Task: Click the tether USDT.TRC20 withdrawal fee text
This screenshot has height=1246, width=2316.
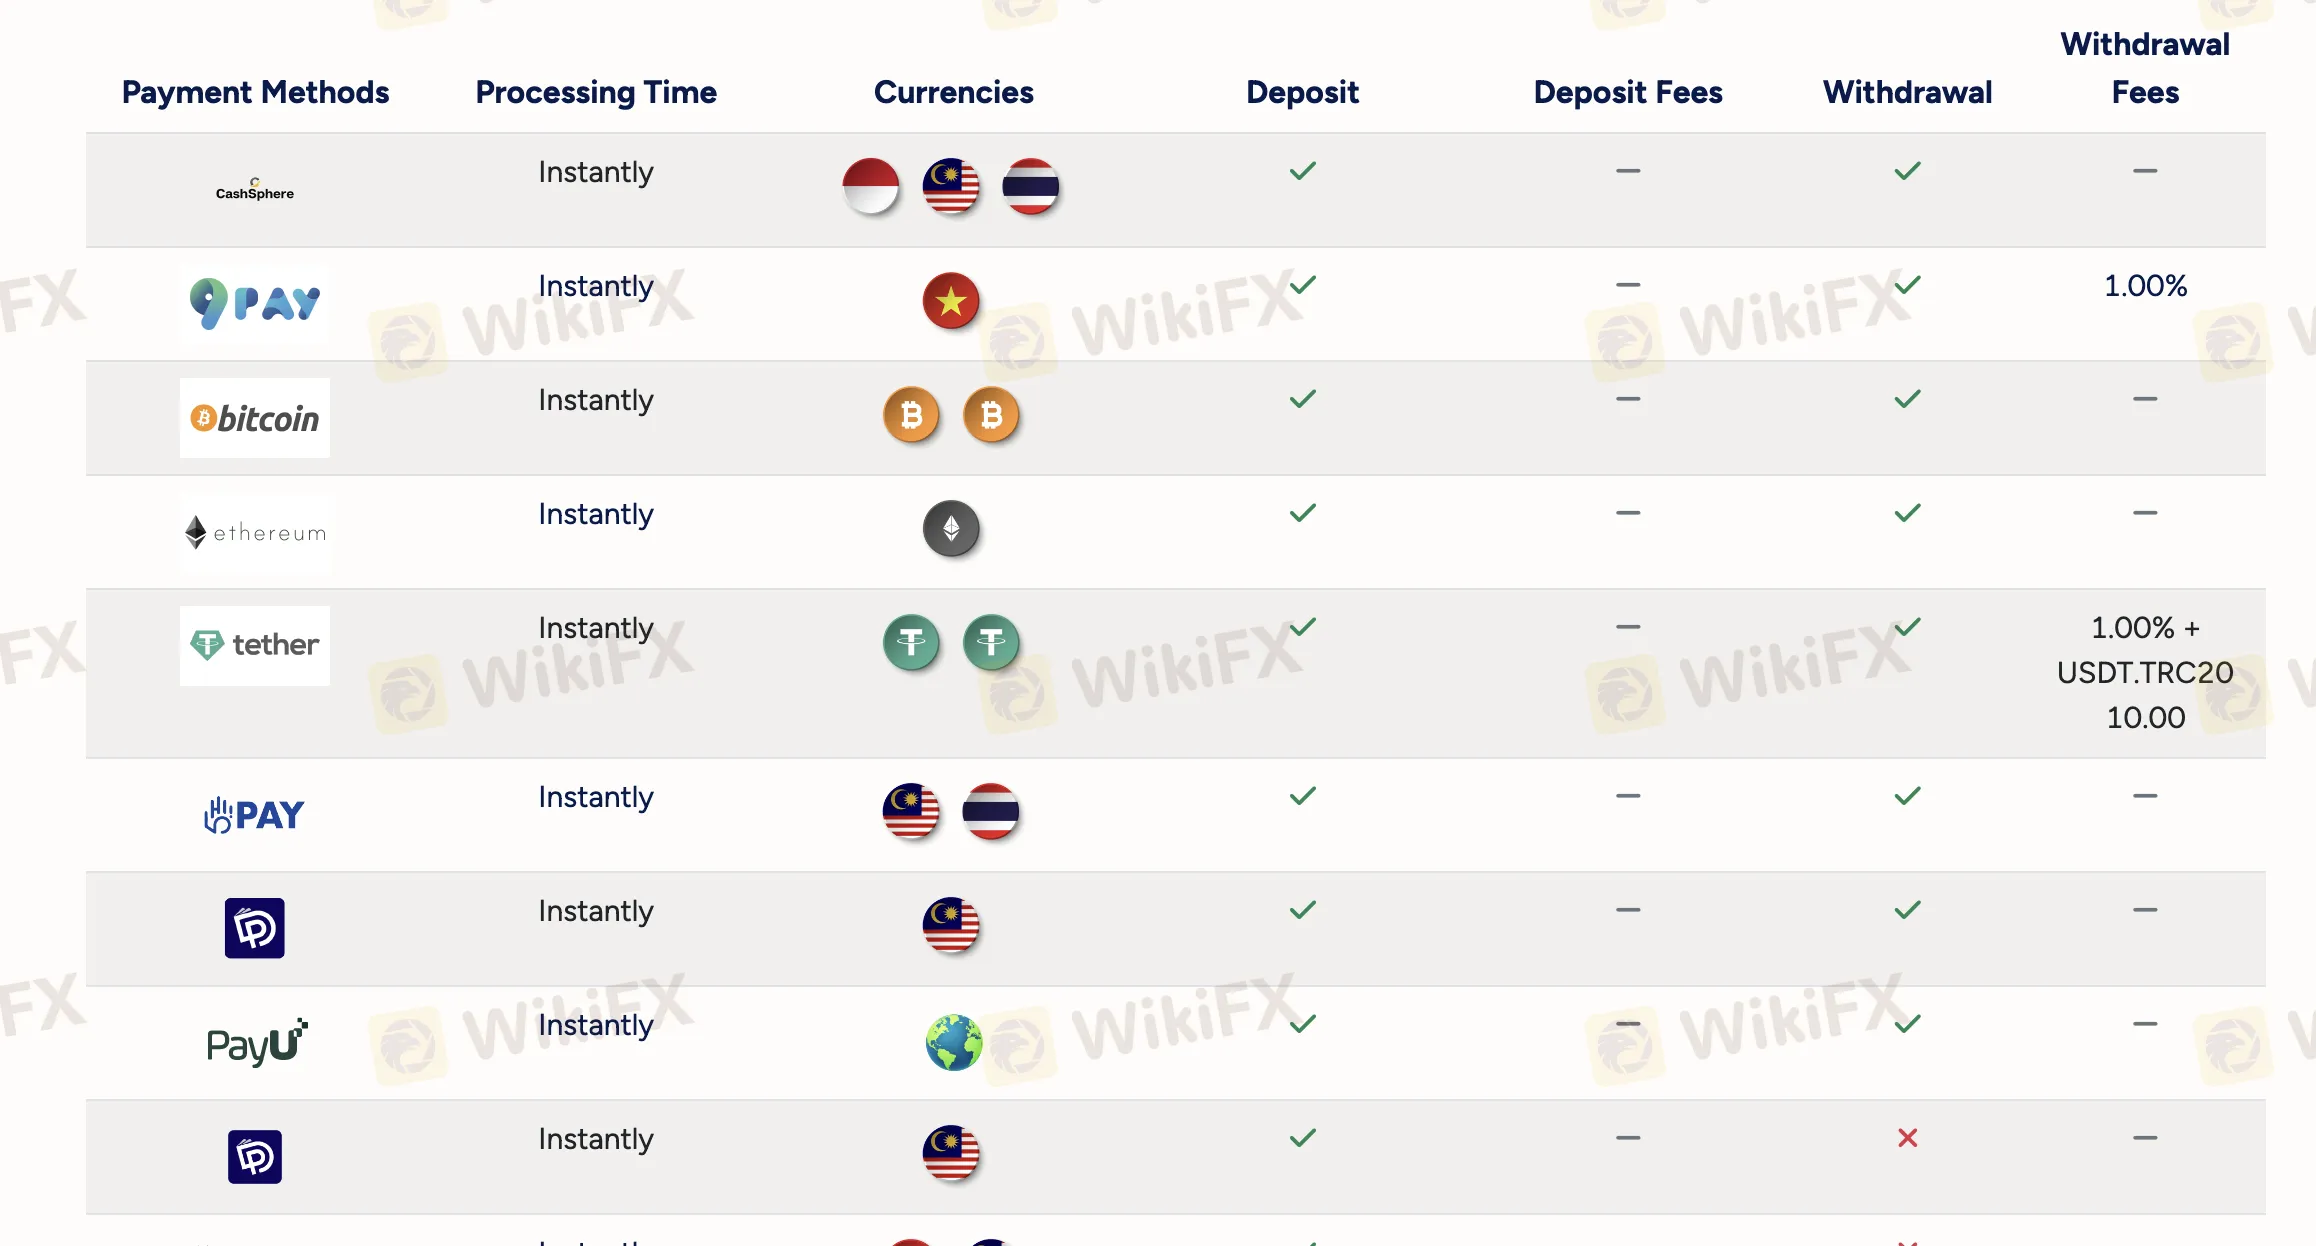Action: [x=2145, y=672]
